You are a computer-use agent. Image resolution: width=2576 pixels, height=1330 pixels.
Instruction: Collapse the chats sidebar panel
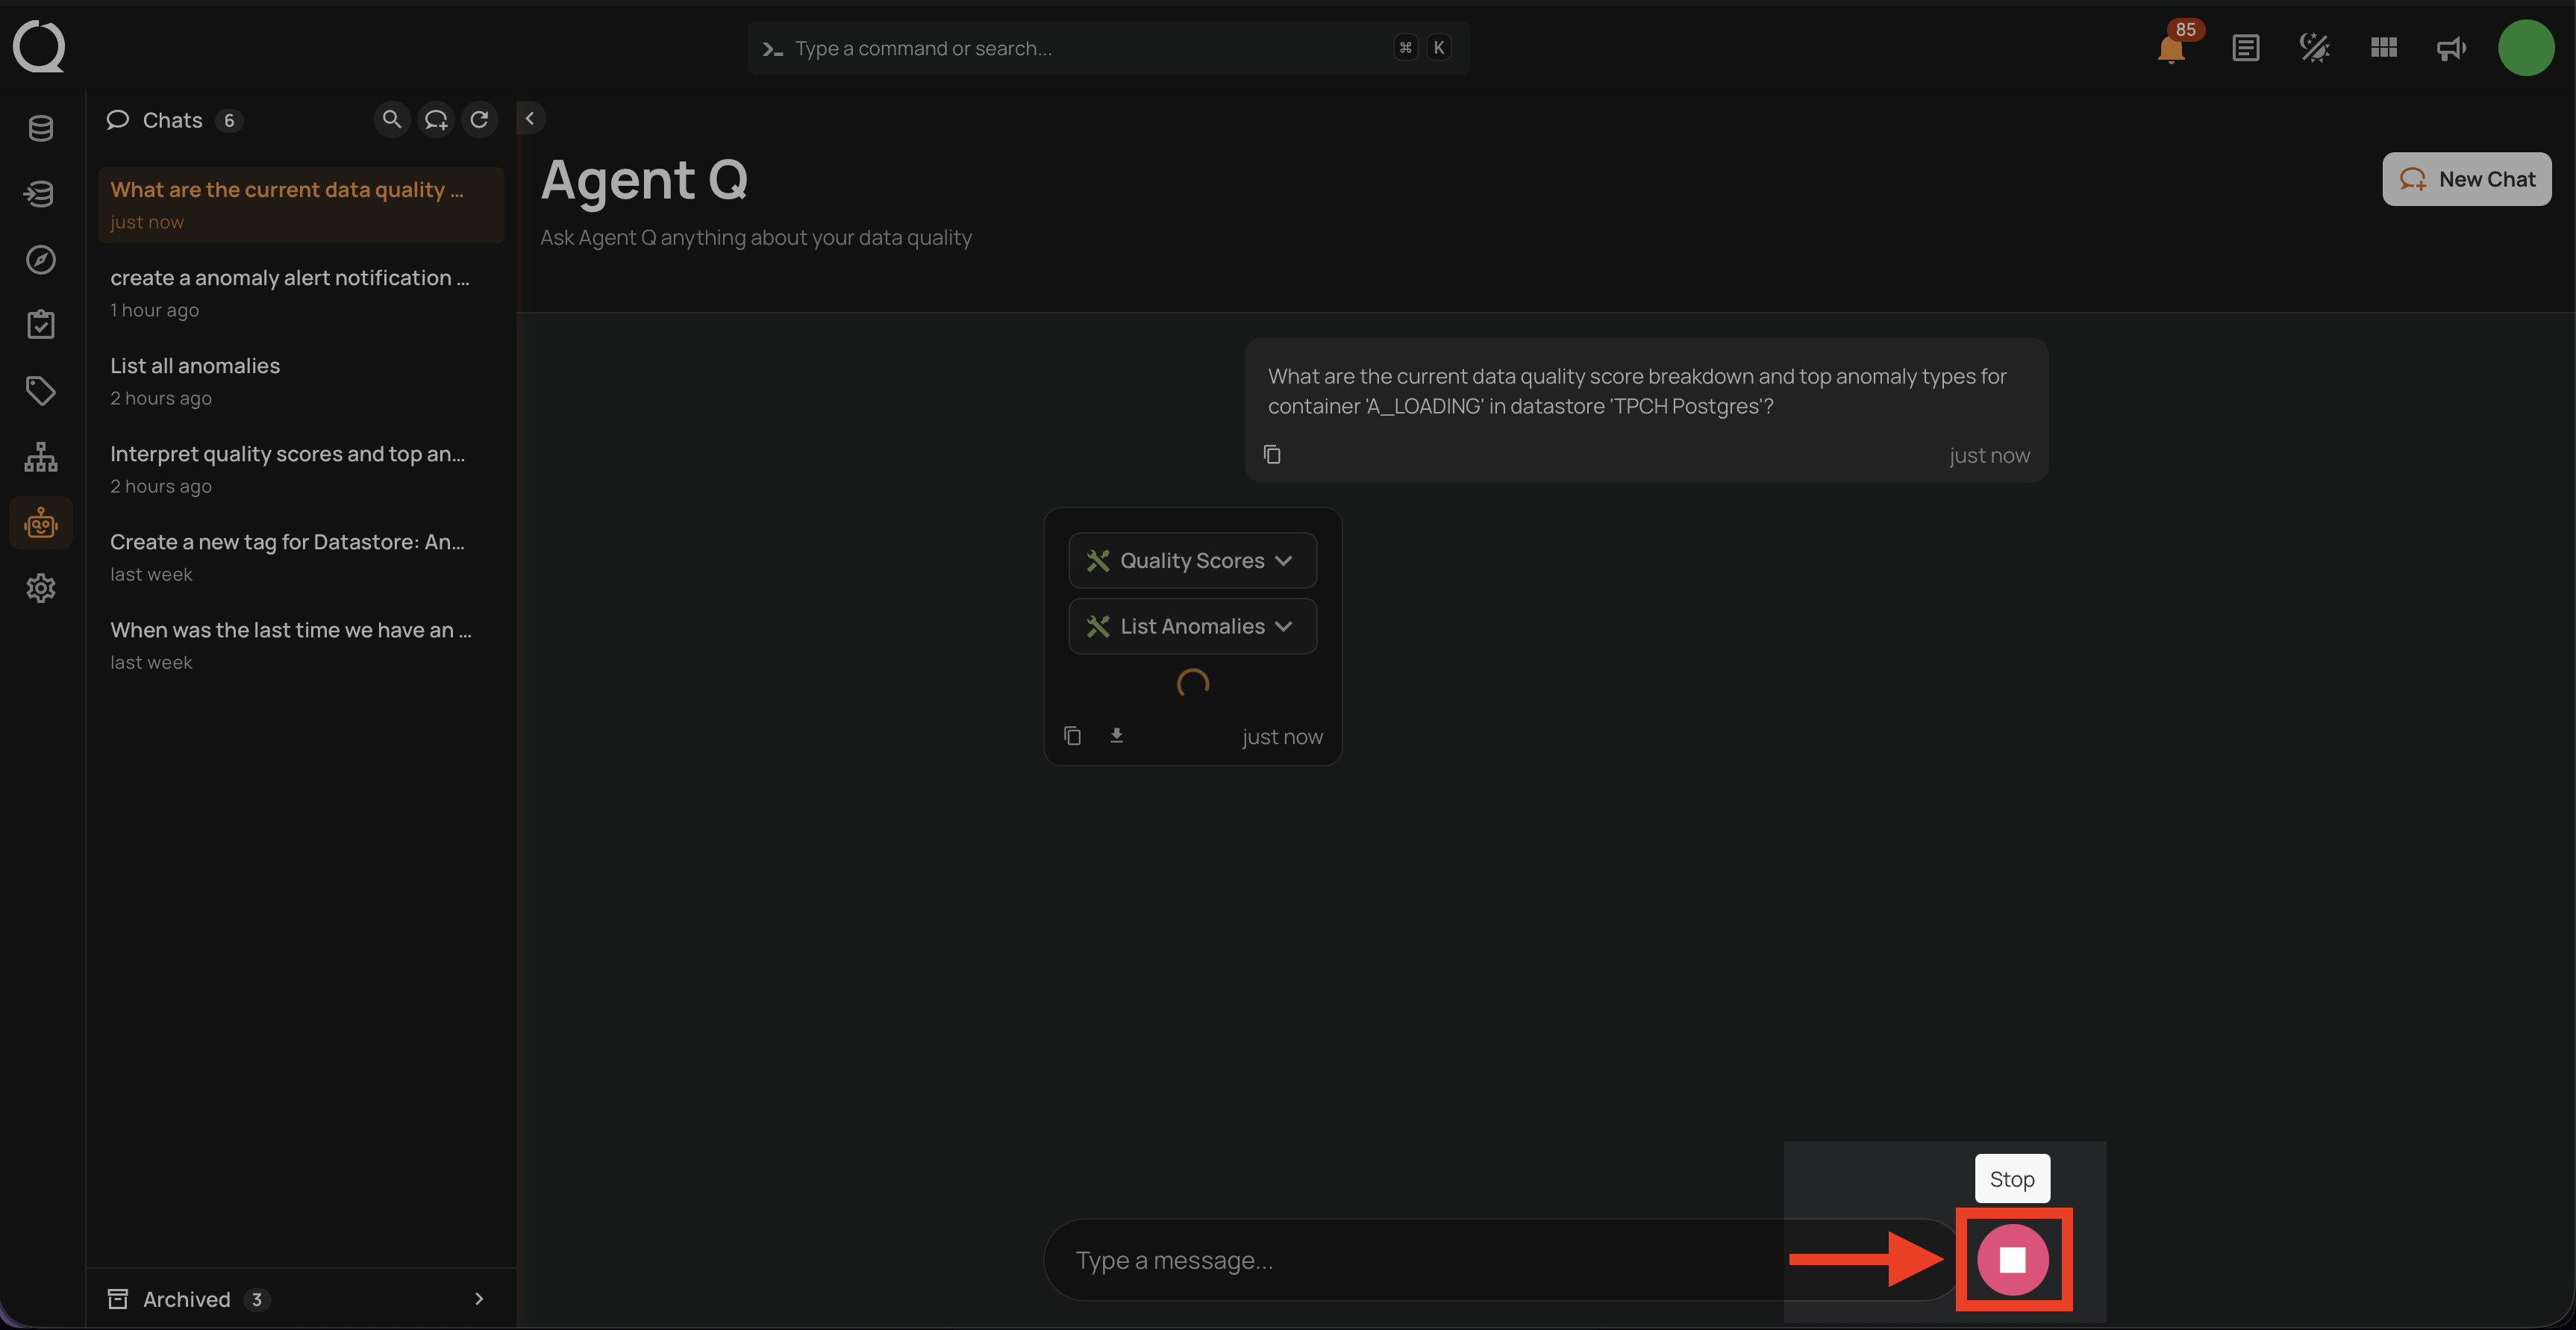tap(530, 119)
